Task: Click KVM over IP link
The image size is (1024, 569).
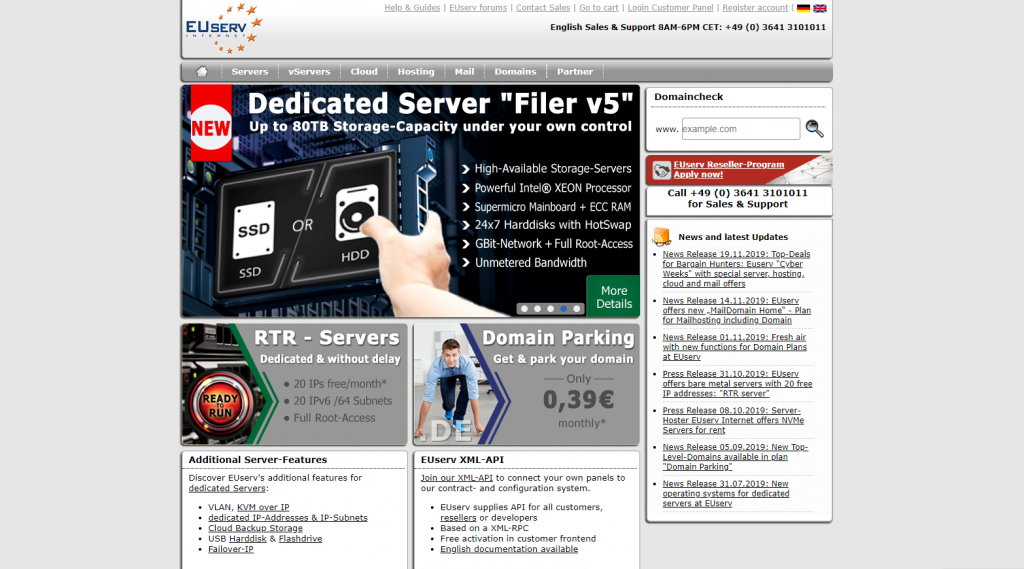Action: coord(263,507)
